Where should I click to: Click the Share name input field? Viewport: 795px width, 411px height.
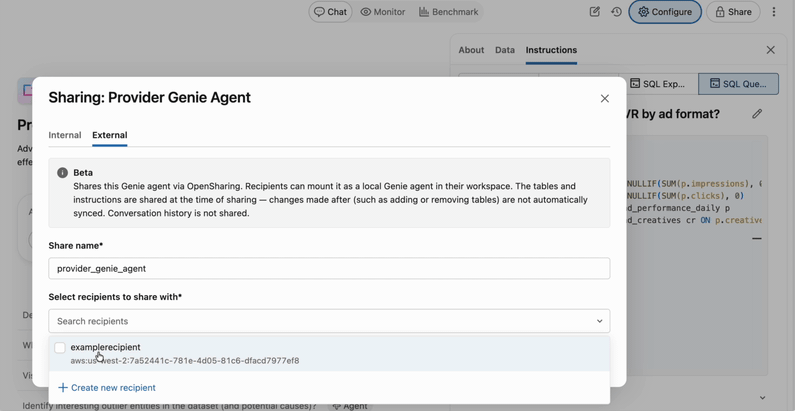point(329,269)
